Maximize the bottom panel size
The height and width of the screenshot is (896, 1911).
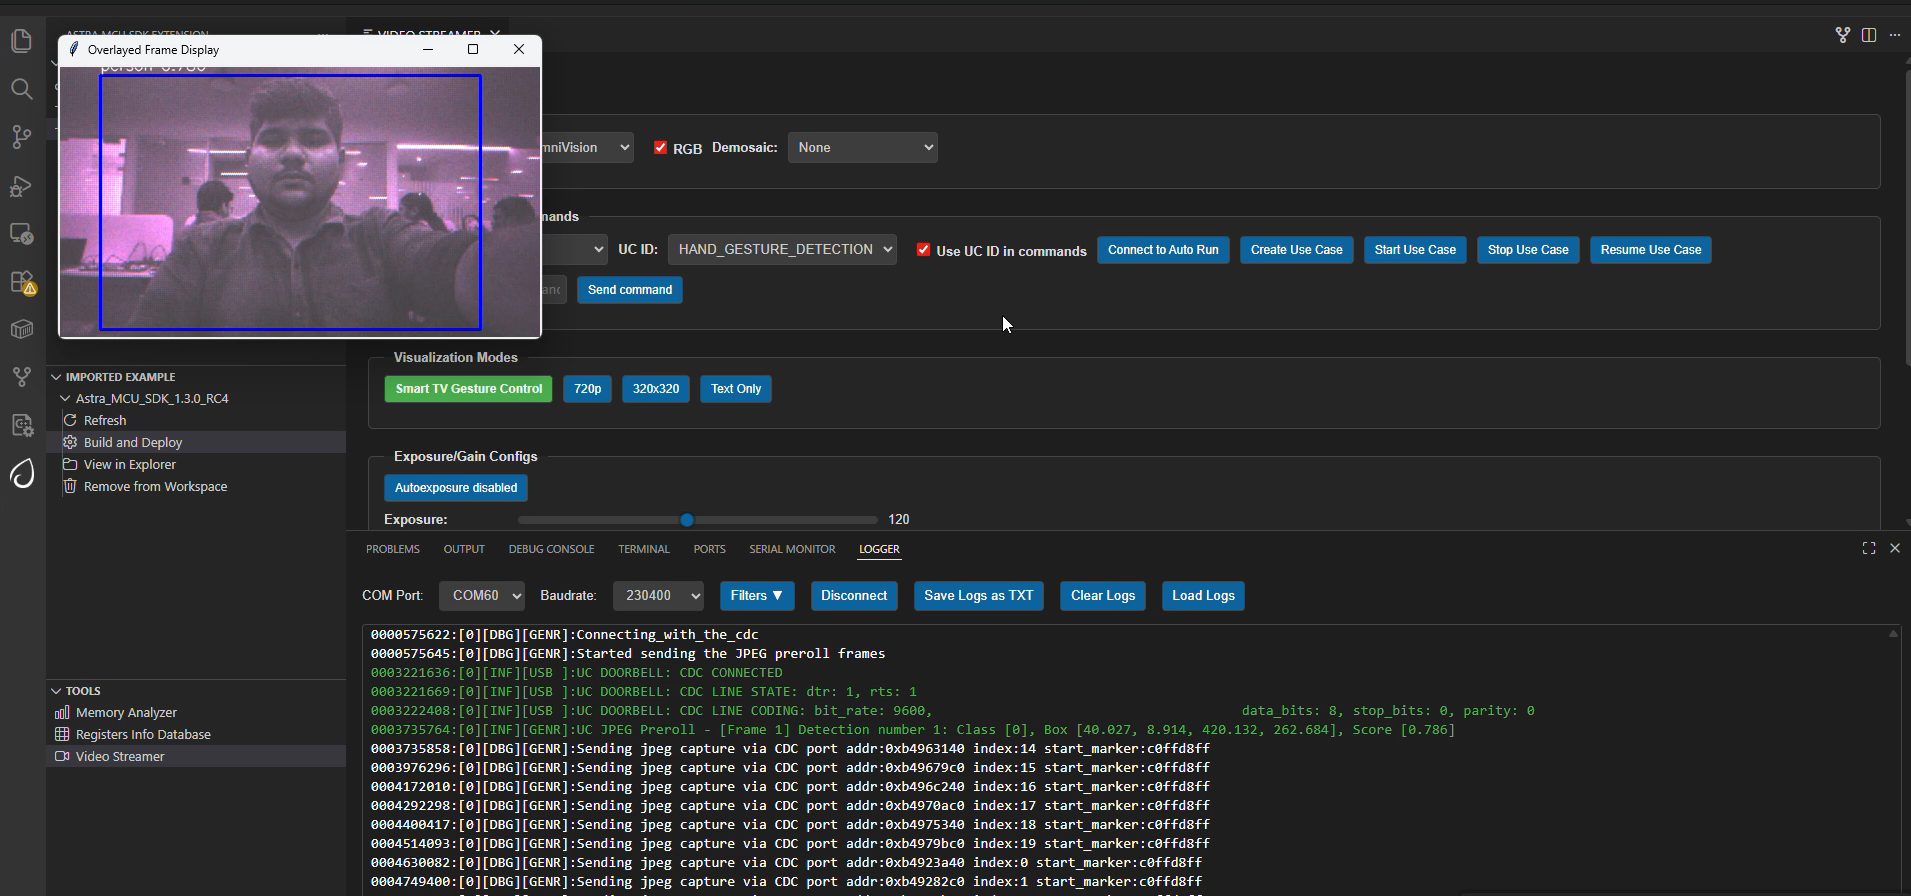pyautogui.click(x=1869, y=548)
